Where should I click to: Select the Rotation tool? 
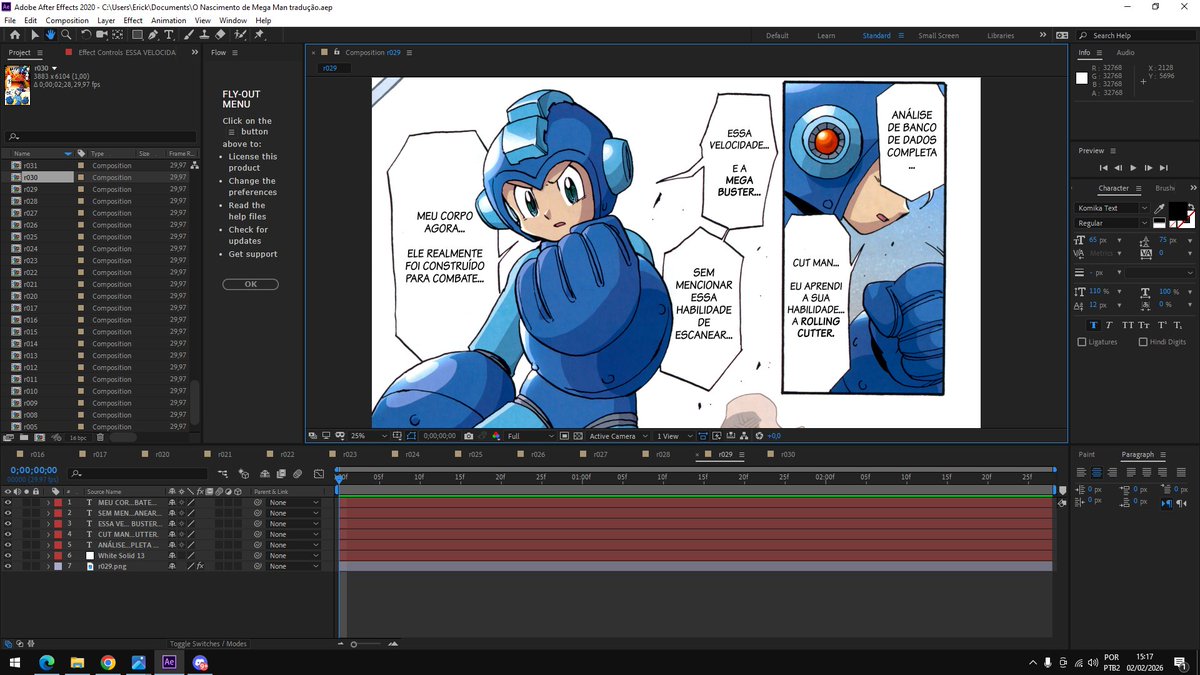86,35
